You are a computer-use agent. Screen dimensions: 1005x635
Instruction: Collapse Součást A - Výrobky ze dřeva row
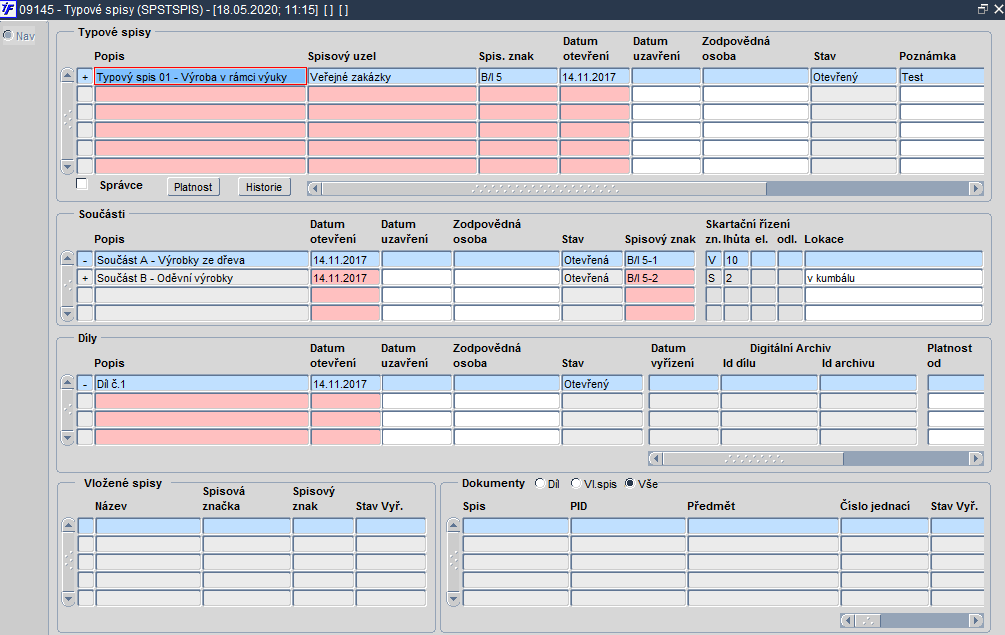pos(85,260)
